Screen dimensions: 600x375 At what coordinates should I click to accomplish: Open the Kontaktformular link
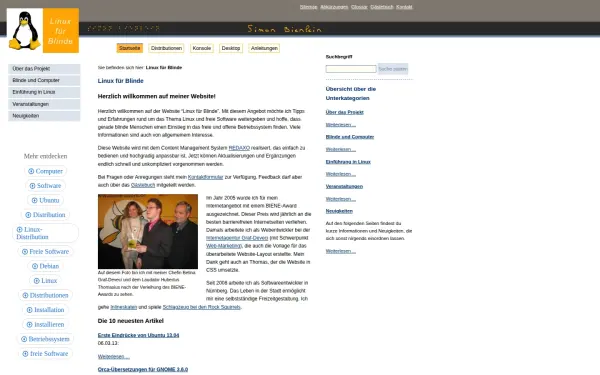click(x=205, y=177)
